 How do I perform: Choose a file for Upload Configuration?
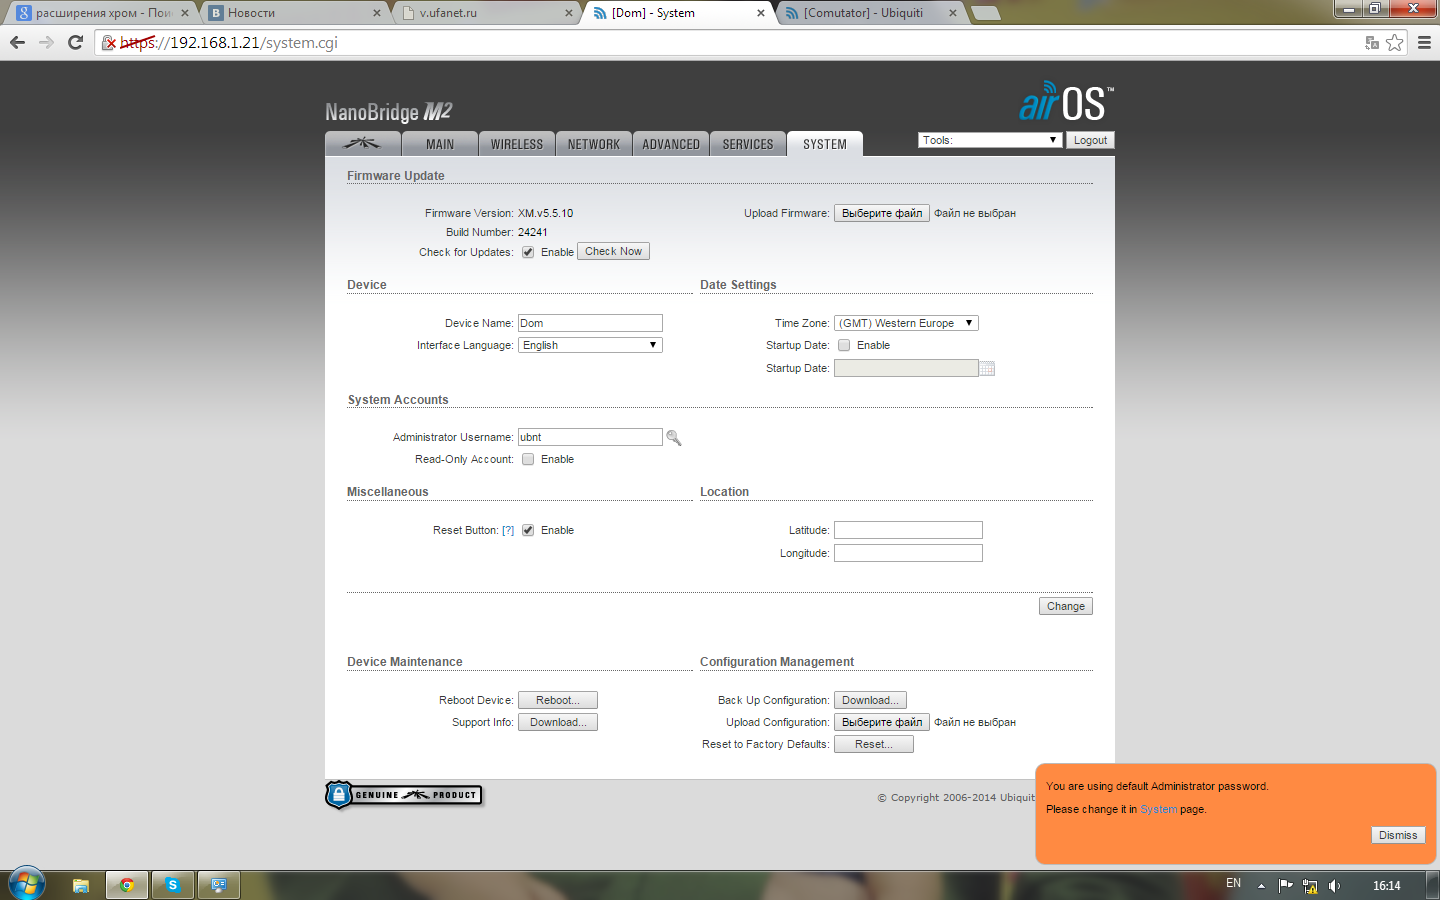[x=882, y=722]
